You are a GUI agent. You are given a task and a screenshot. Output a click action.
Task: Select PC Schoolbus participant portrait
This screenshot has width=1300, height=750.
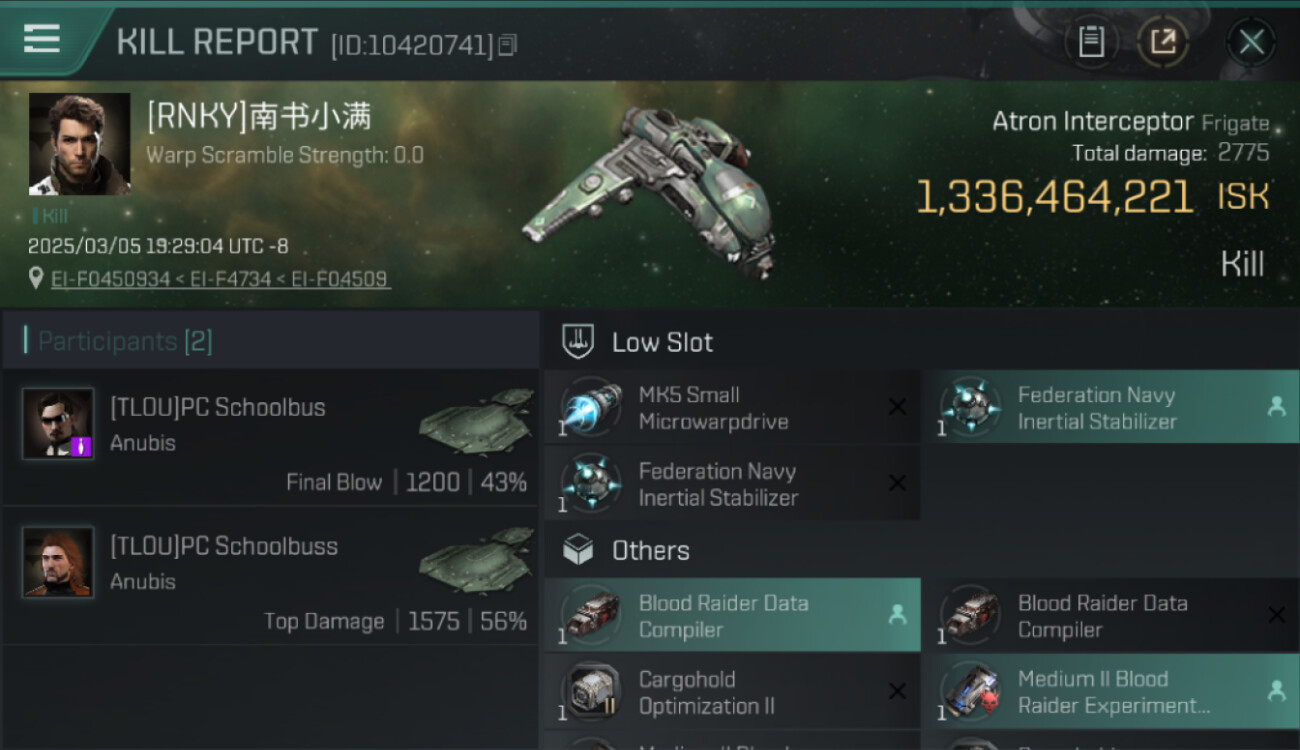(x=58, y=423)
